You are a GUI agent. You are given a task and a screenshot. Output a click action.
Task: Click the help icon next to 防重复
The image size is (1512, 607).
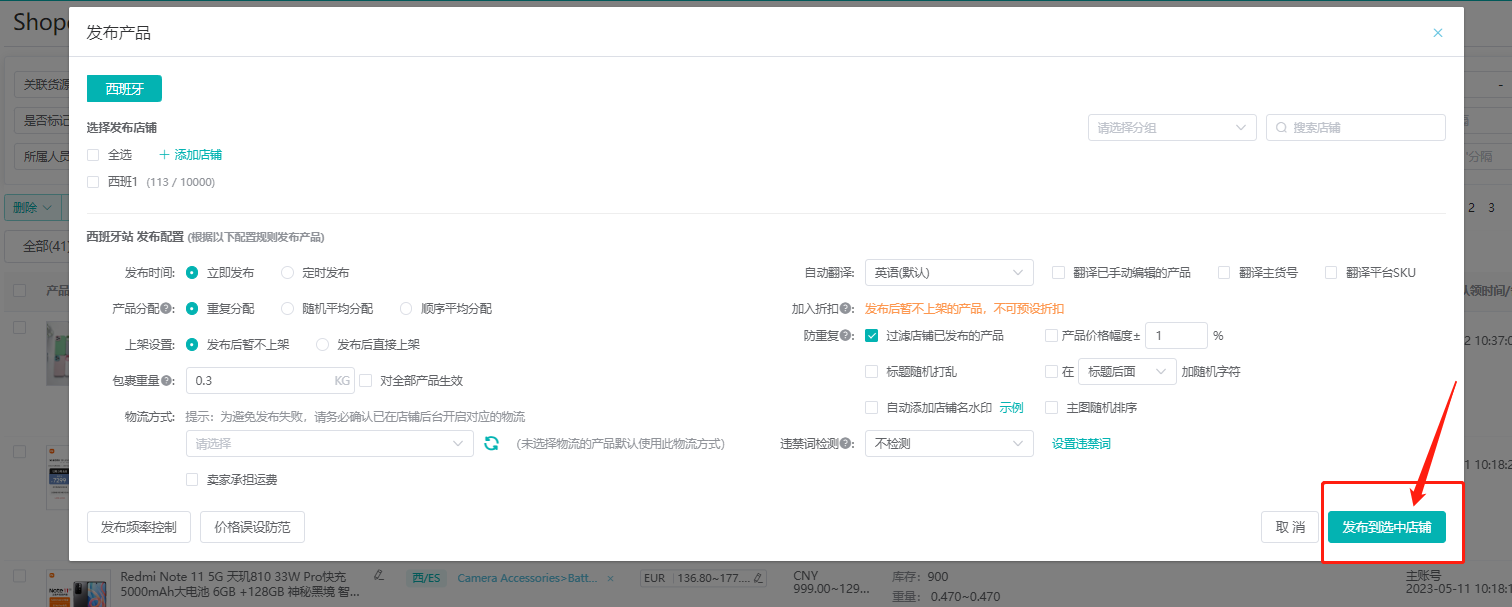[847, 335]
